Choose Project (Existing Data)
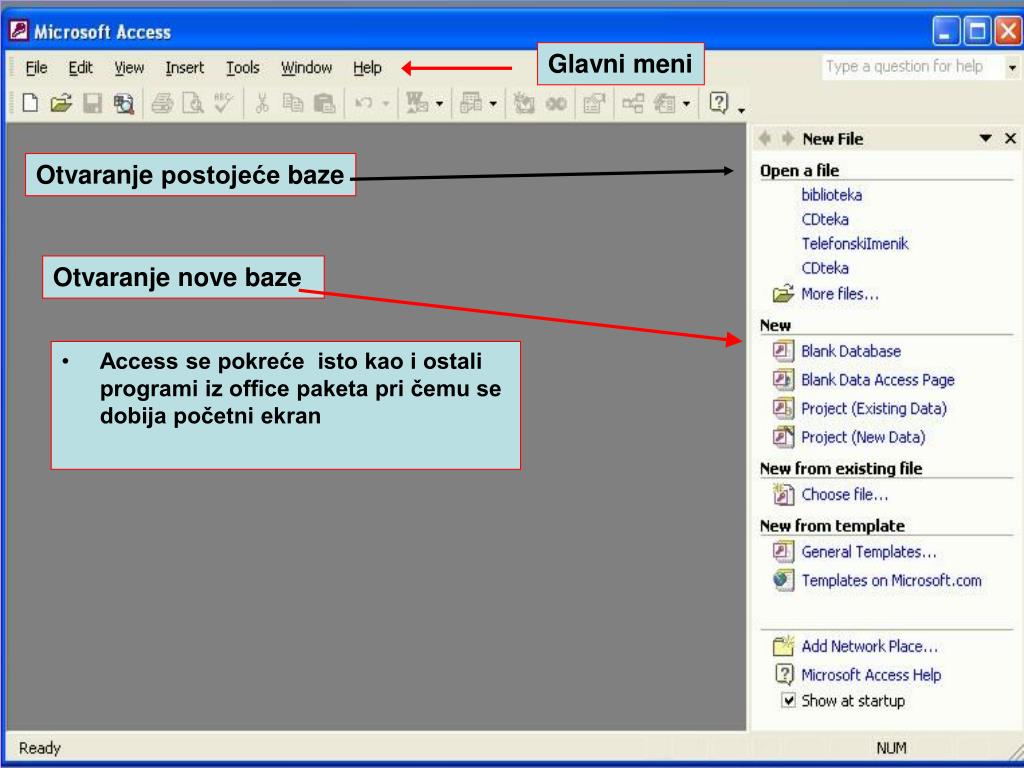This screenshot has width=1024, height=768. coord(874,409)
